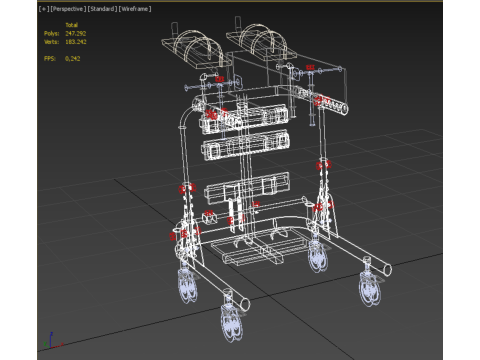Open the Standard shading quality menu

102,9
